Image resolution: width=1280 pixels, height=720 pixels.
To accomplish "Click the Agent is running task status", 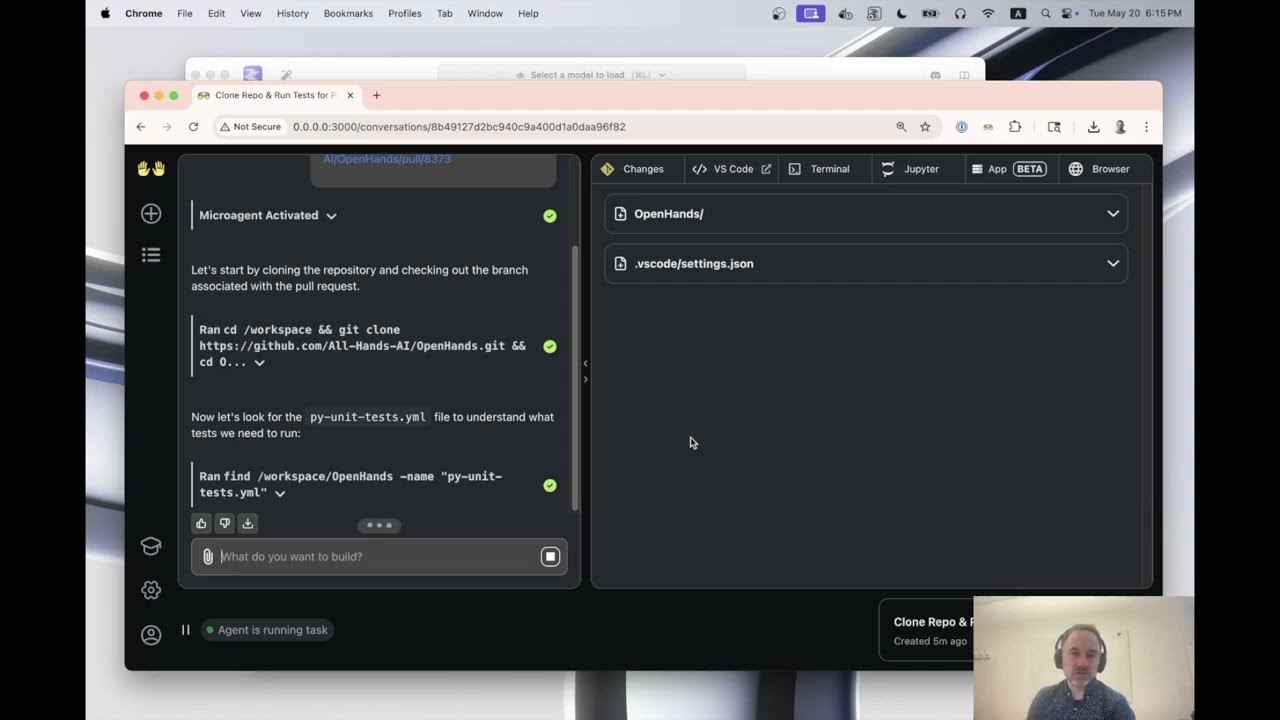I will point(266,630).
